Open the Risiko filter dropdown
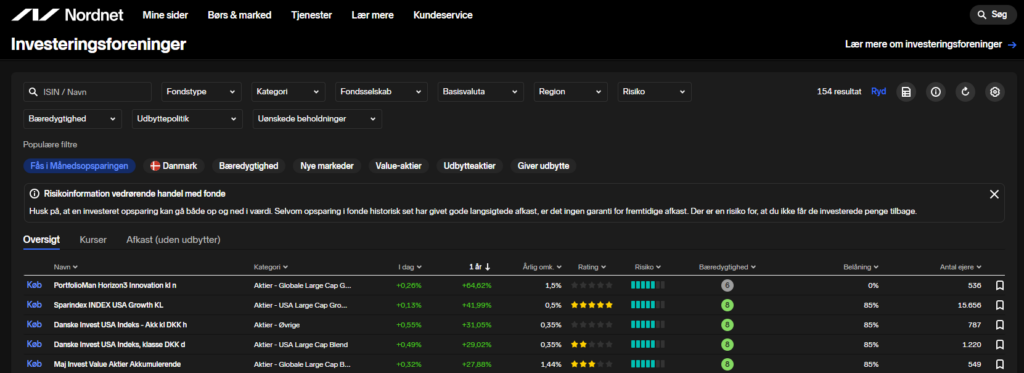Screen dimensions: 1024x373 (x=654, y=92)
